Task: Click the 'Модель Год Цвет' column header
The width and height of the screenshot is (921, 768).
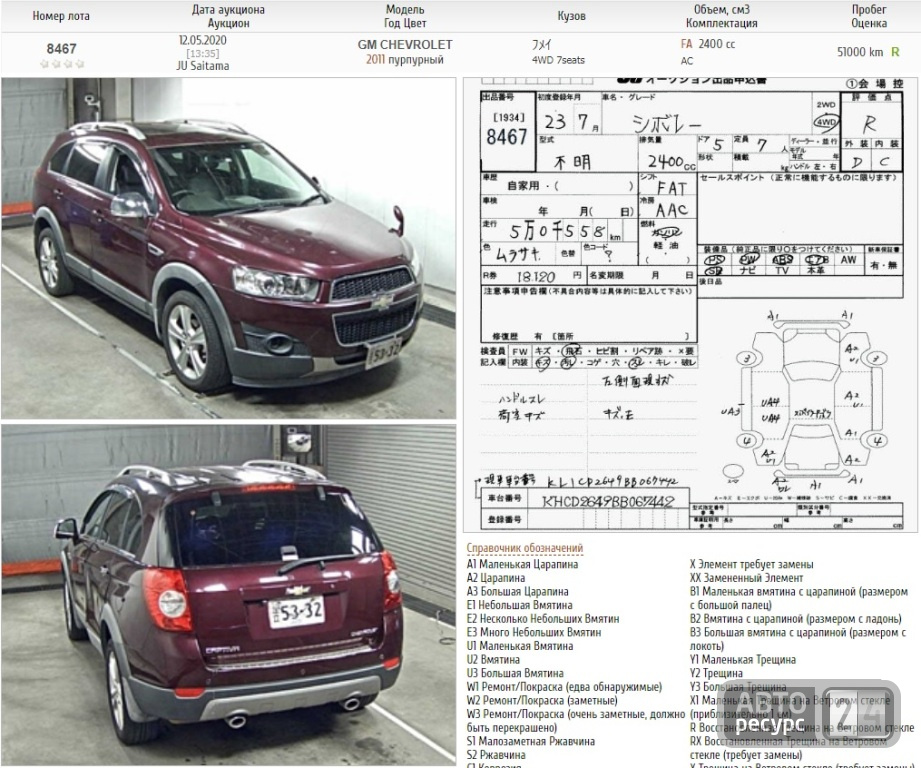Action: pyautogui.click(x=405, y=16)
